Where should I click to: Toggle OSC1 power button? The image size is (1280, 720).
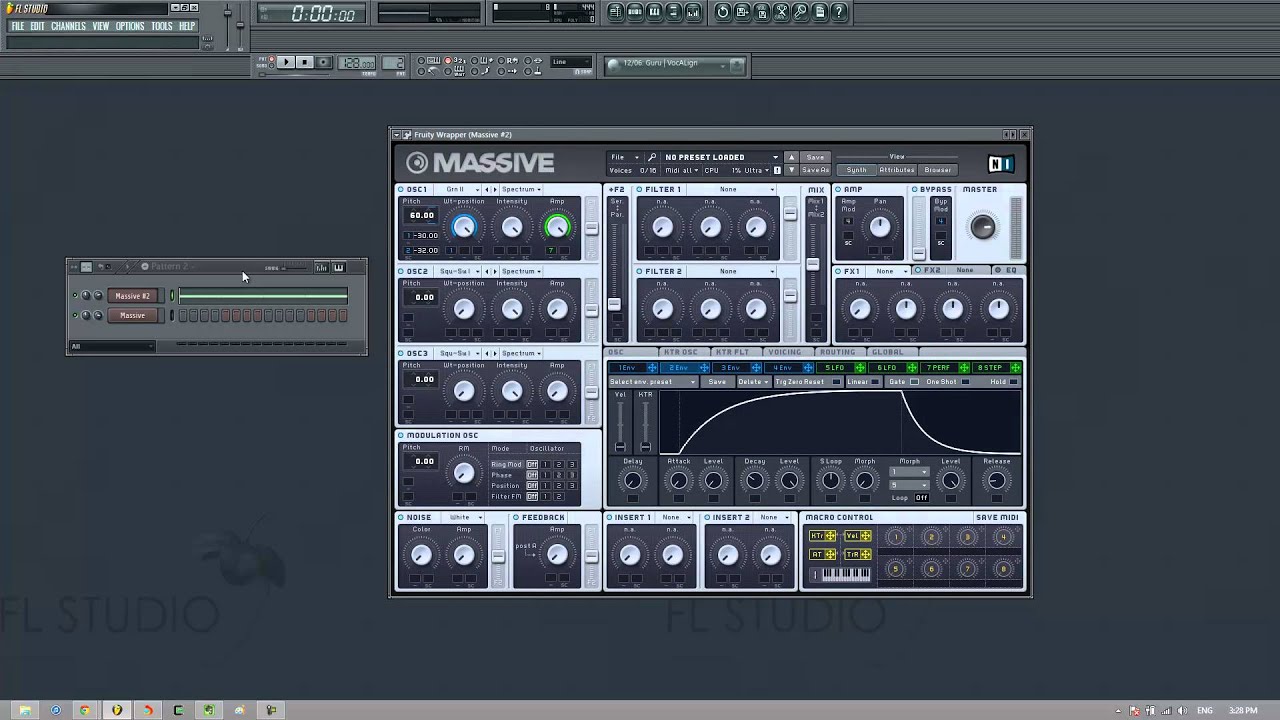[401, 189]
